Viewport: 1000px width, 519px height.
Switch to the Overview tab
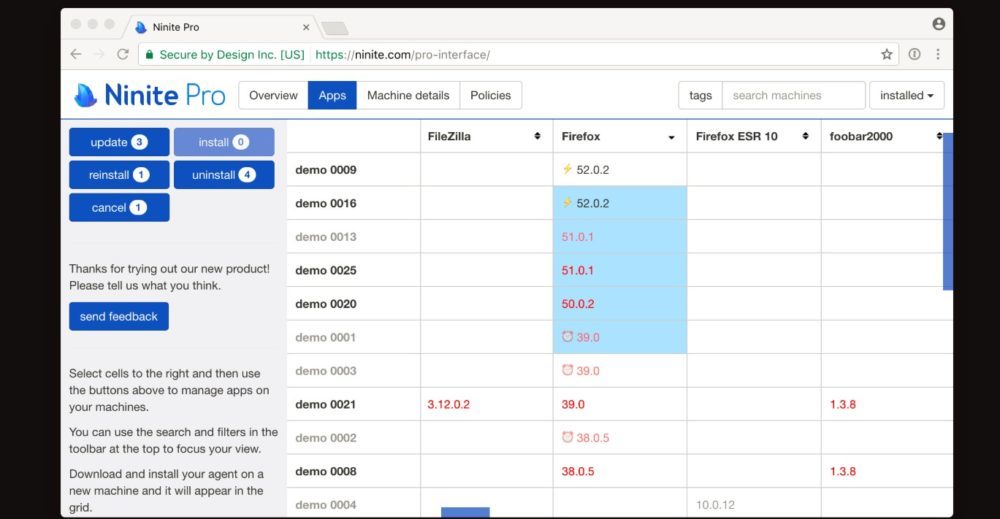[273, 95]
